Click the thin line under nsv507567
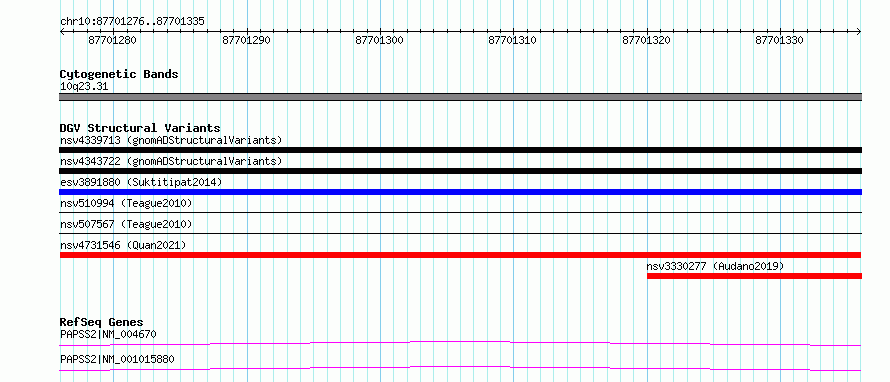The image size is (890, 382). [x=460, y=233]
